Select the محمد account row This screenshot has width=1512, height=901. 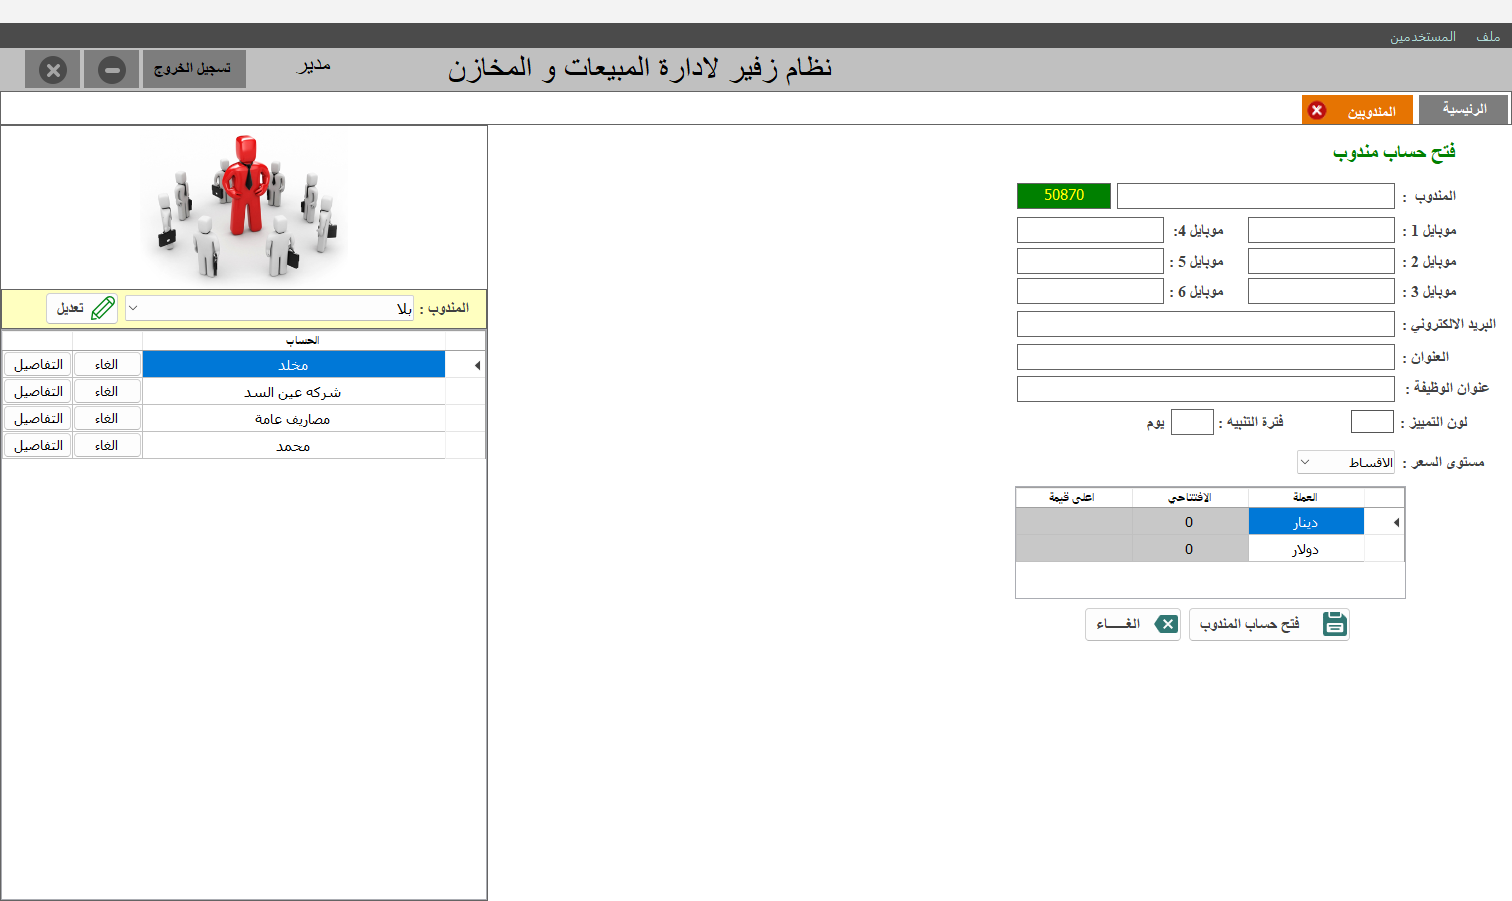[x=294, y=446]
